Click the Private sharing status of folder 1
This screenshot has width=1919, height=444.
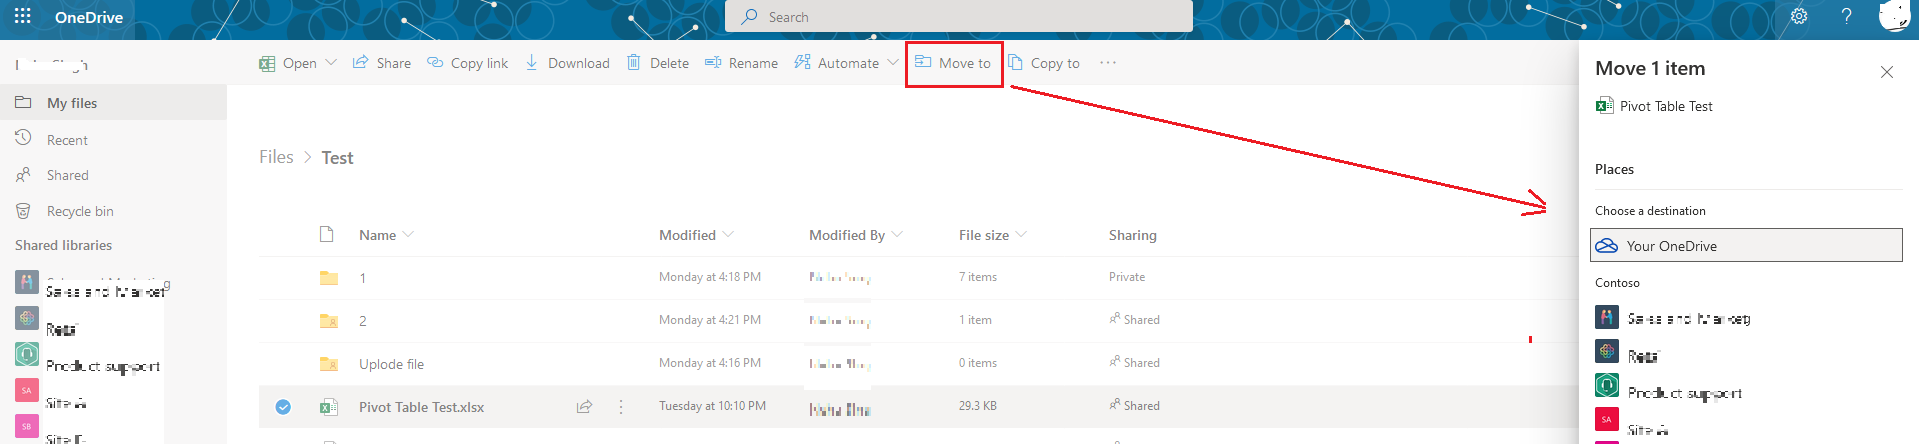click(1127, 277)
